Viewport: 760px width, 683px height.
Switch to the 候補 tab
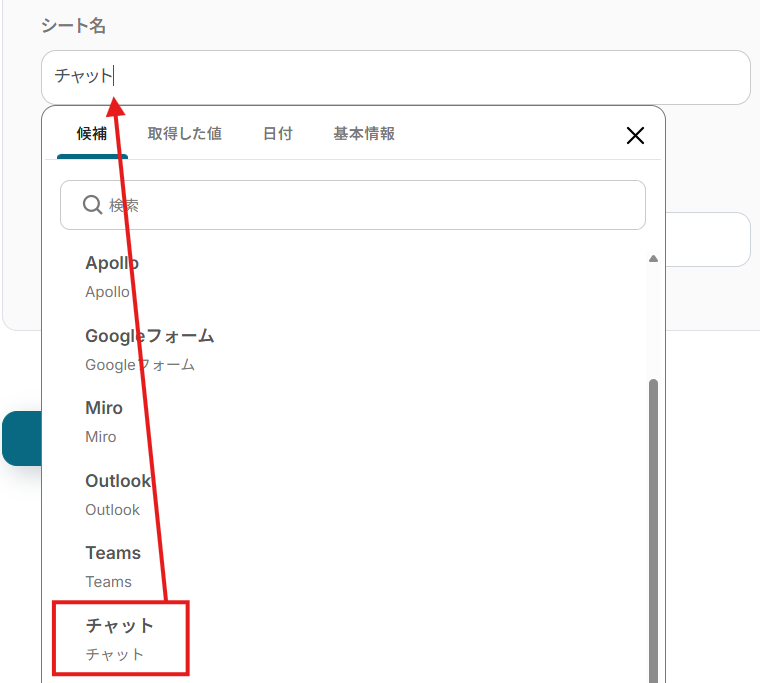point(92,134)
